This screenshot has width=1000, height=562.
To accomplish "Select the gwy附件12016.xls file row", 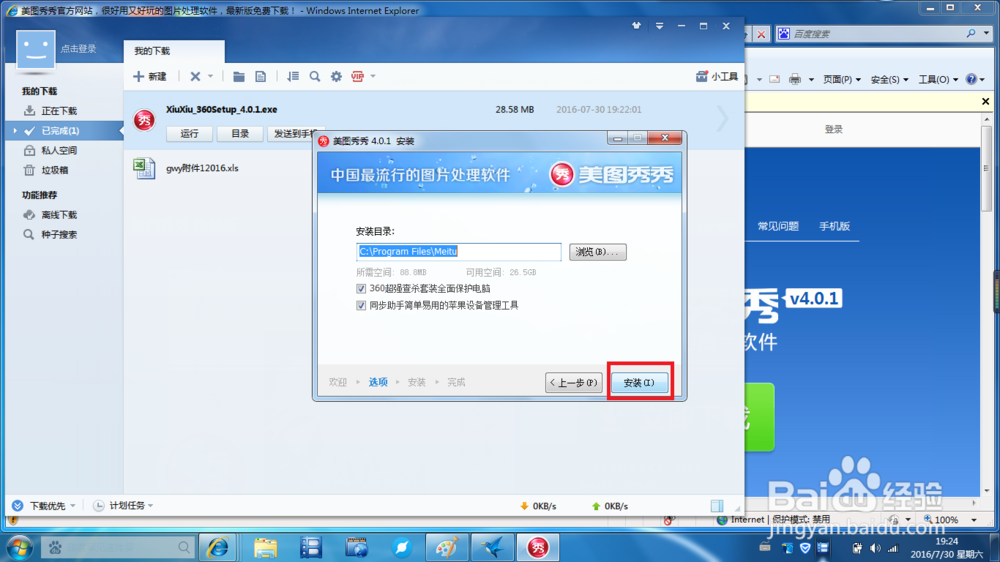I will pyautogui.click(x=434, y=168).
